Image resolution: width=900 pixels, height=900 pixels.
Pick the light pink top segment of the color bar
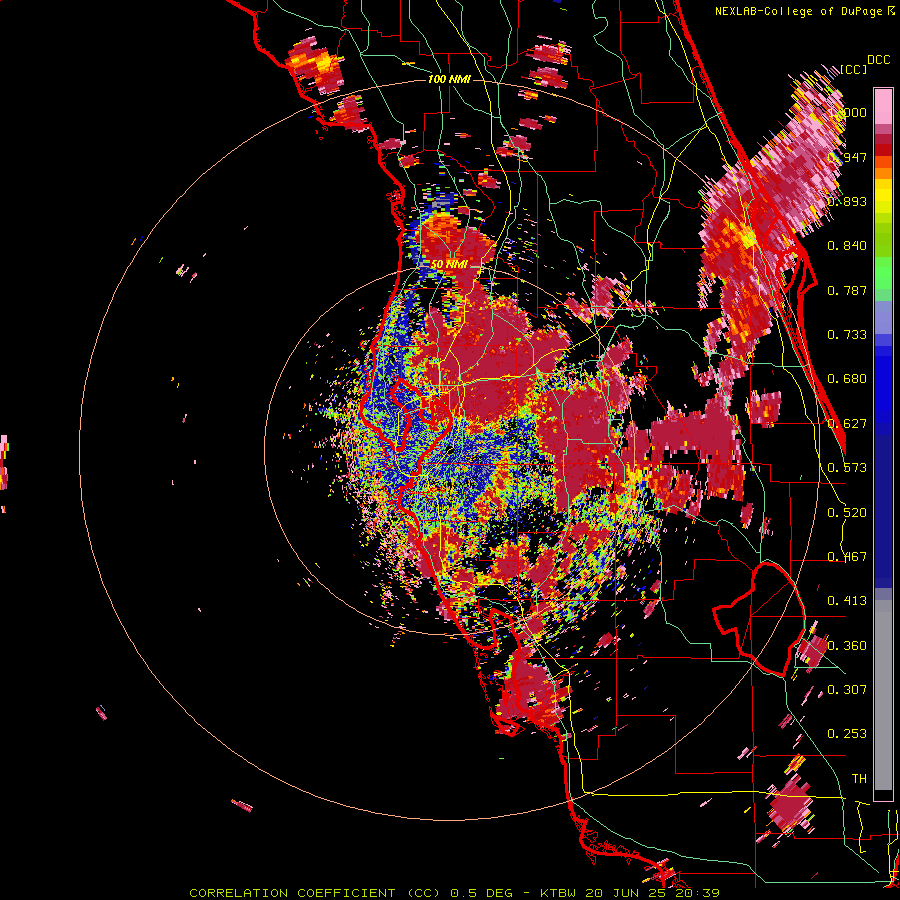(x=883, y=106)
